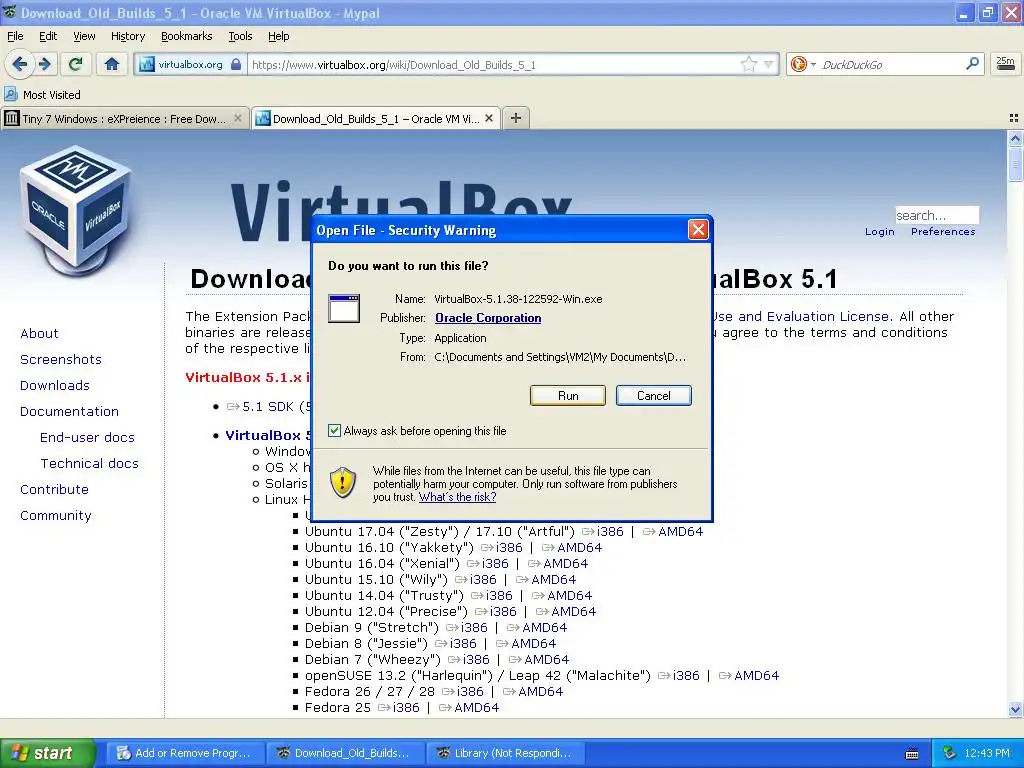Click the page scrollbar up arrow
The image size is (1024, 768).
[x=1015, y=138]
